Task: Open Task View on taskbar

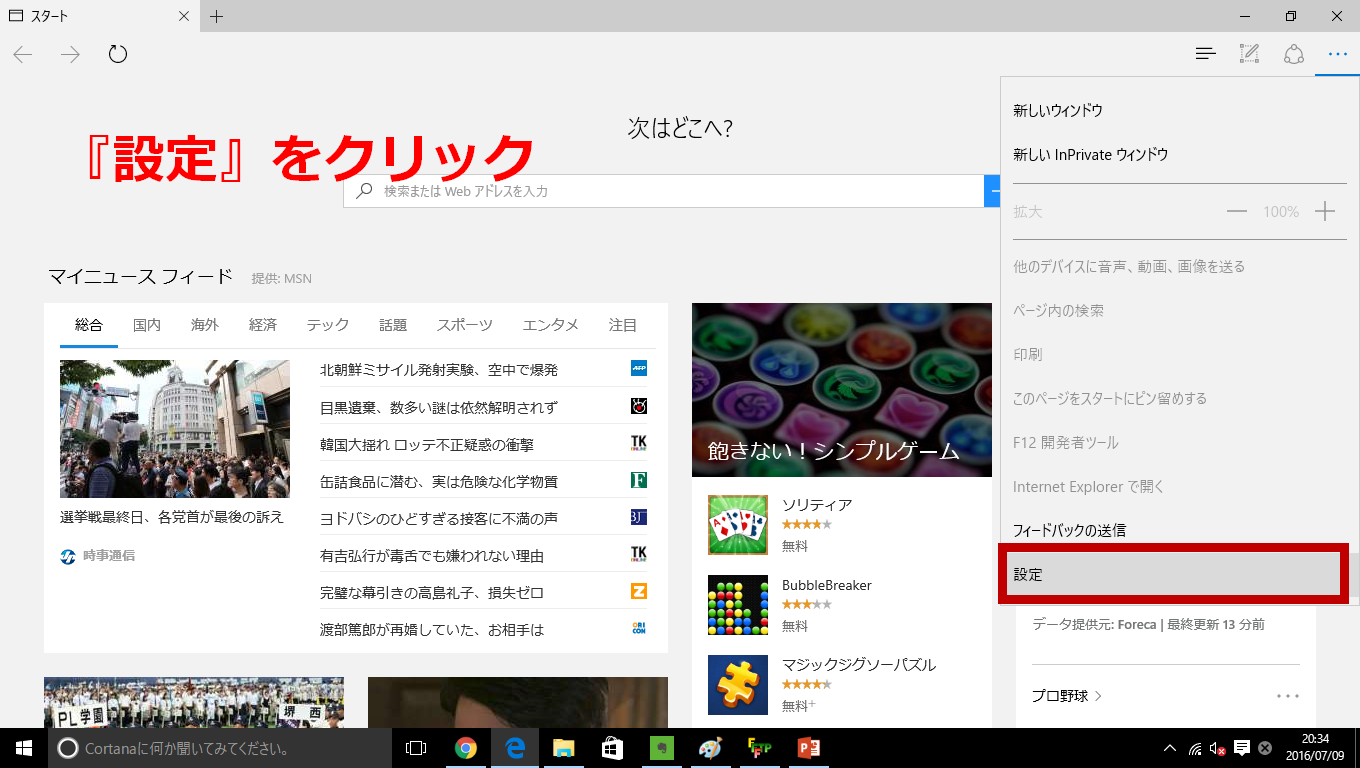Action: (416, 748)
